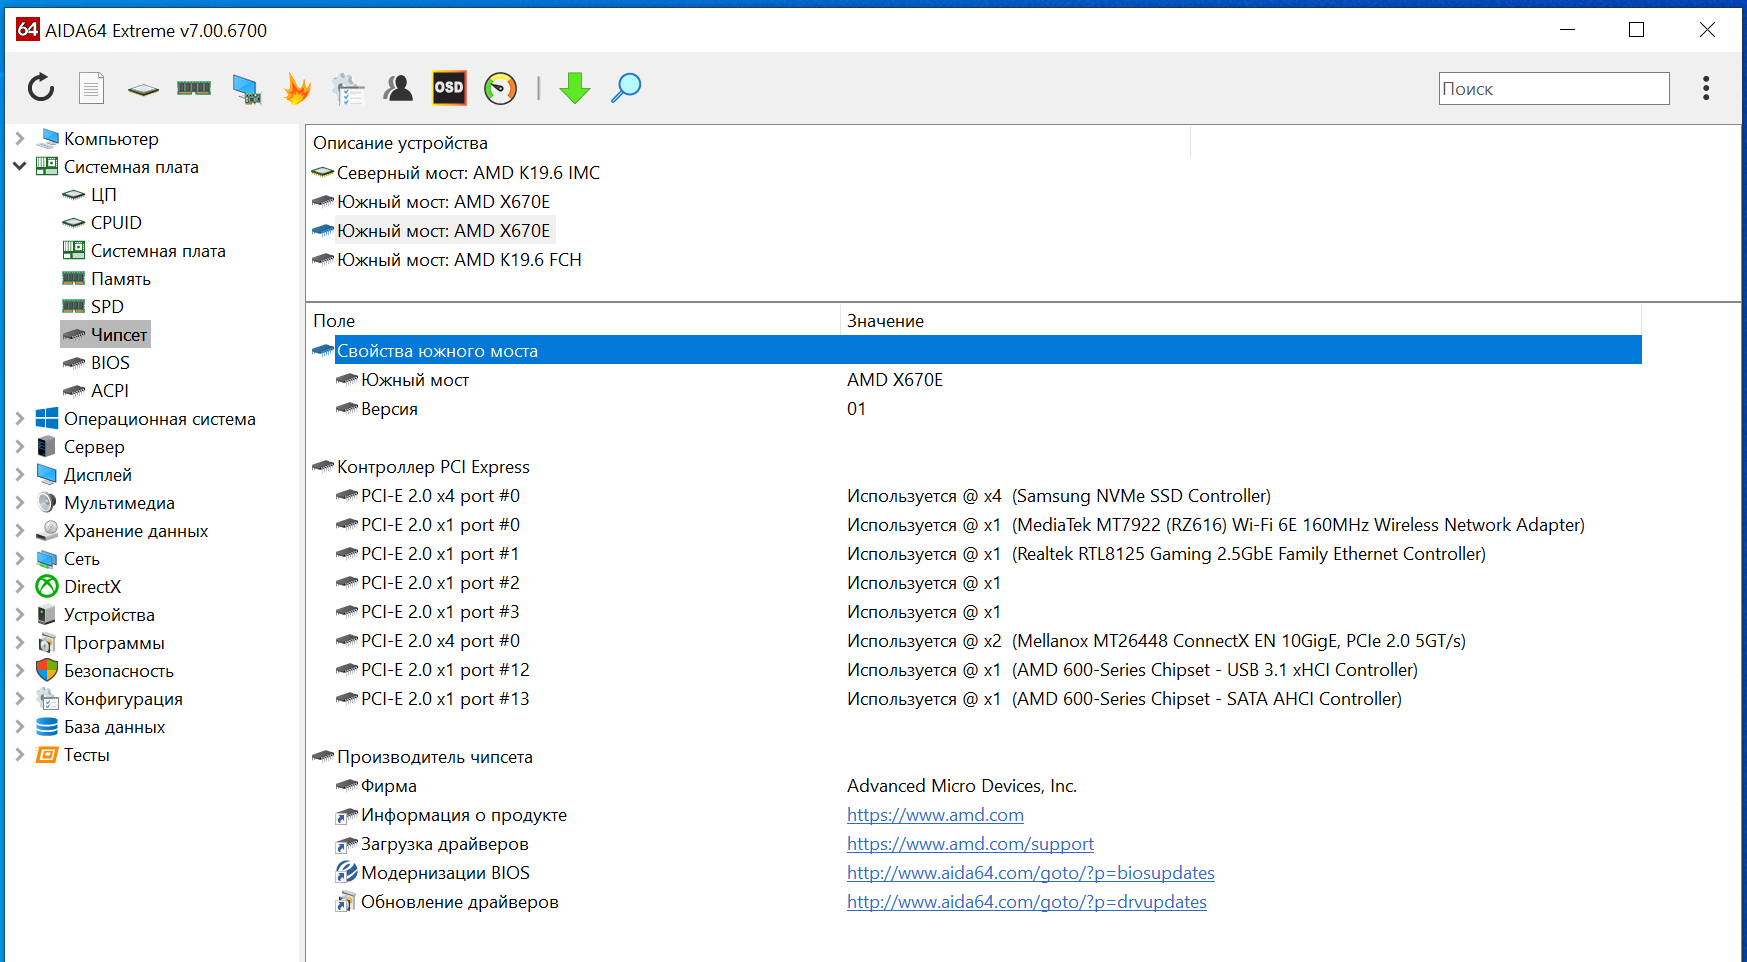The height and width of the screenshot is (962, 1747).
Task: Click the Тесты benchmark icon
Action: click(47, 754)
